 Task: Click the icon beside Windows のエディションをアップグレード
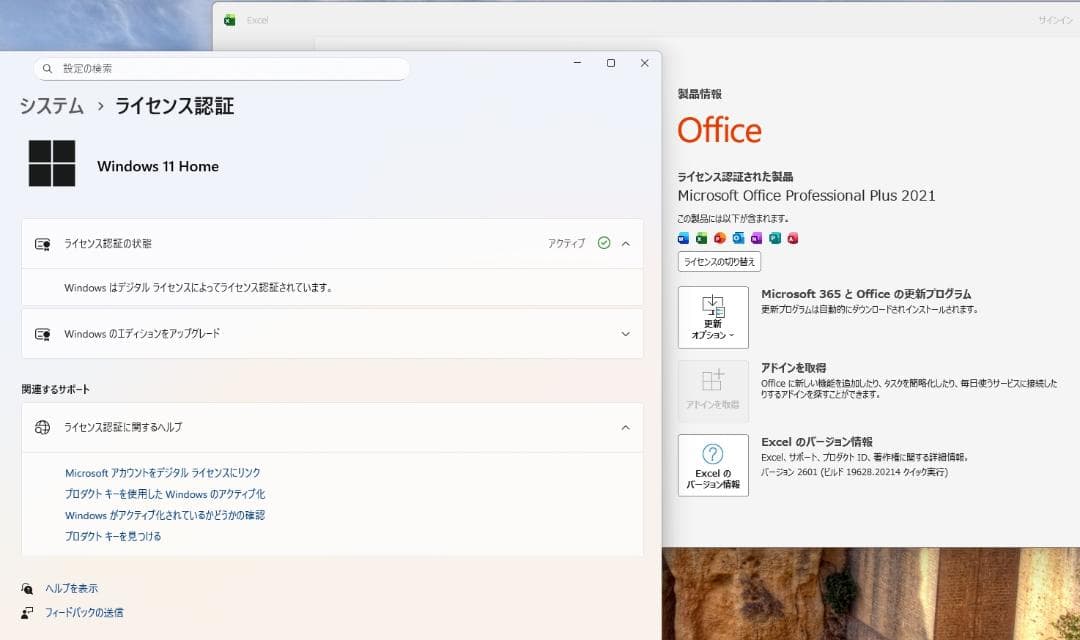point(43,334)
